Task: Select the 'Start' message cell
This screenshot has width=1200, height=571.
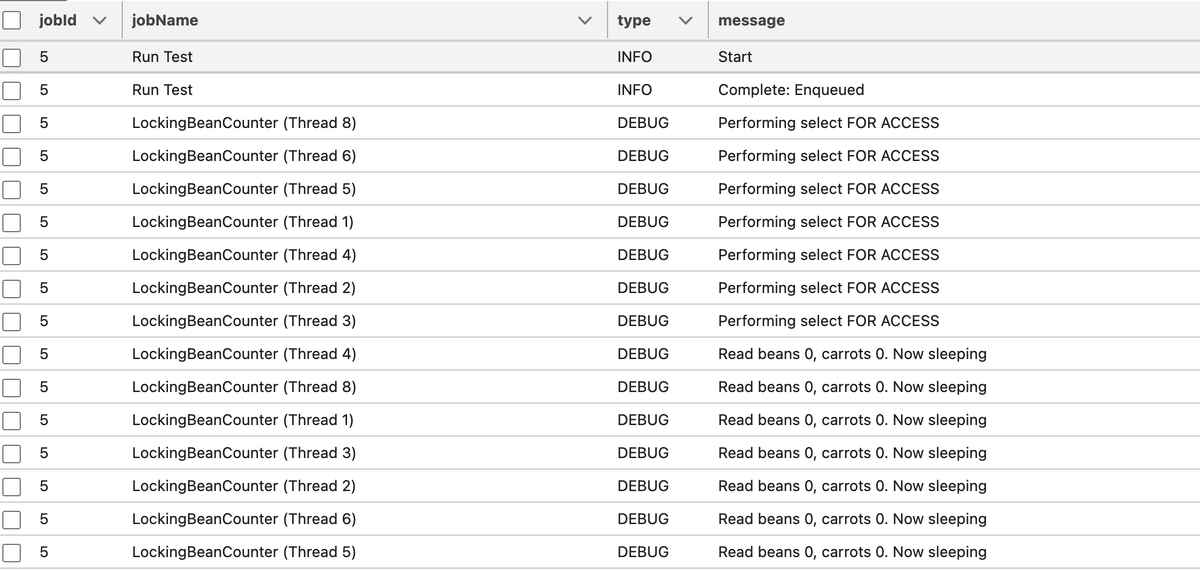Action: click(735, 57)
